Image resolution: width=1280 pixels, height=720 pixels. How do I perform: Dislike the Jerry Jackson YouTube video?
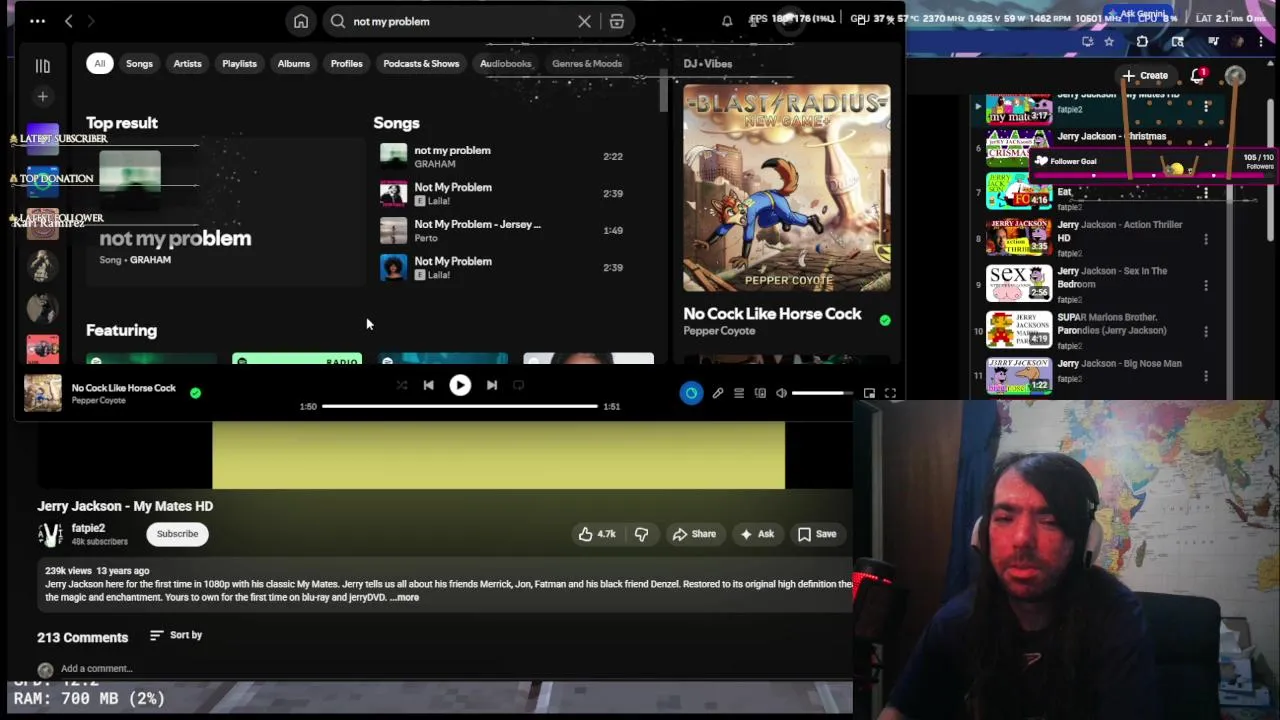(641, 534)
